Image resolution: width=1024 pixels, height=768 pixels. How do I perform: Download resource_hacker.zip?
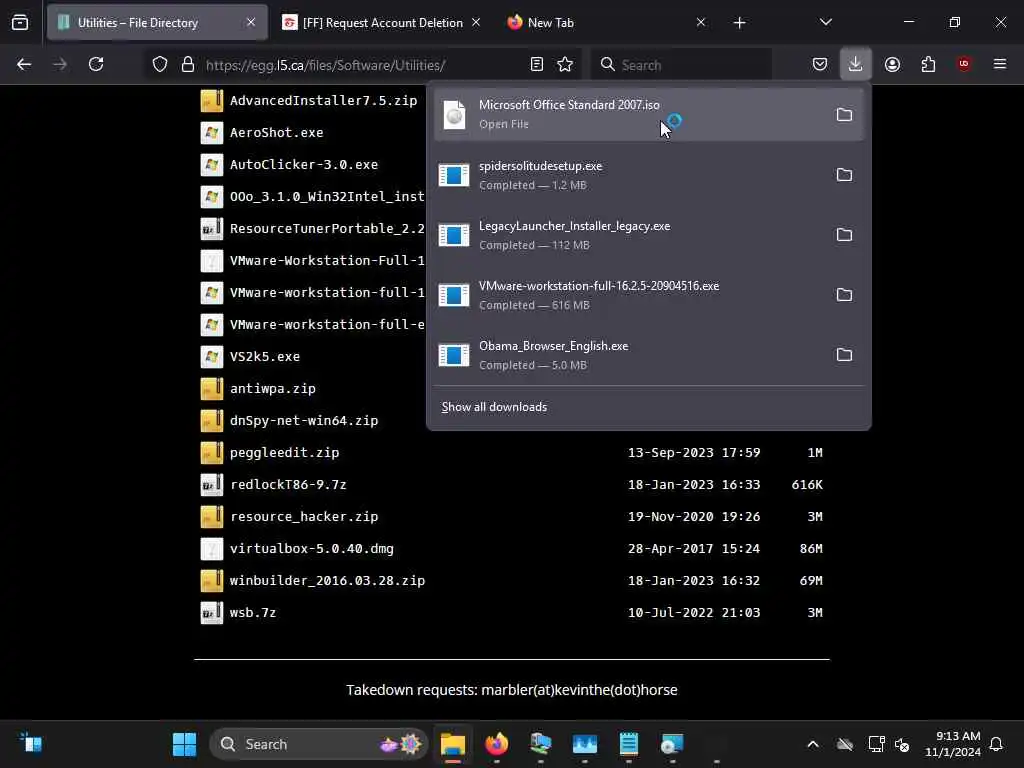pyautogui.click(x=304, y=517)
